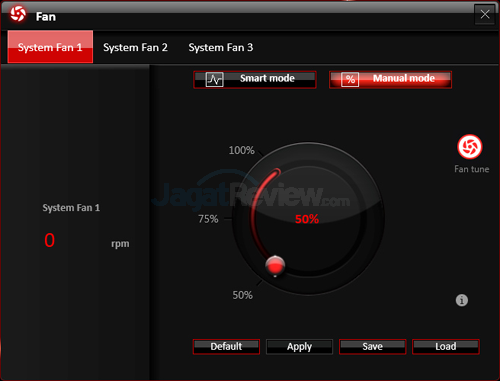Open the info icon near the dial

[x=462, y=300]
